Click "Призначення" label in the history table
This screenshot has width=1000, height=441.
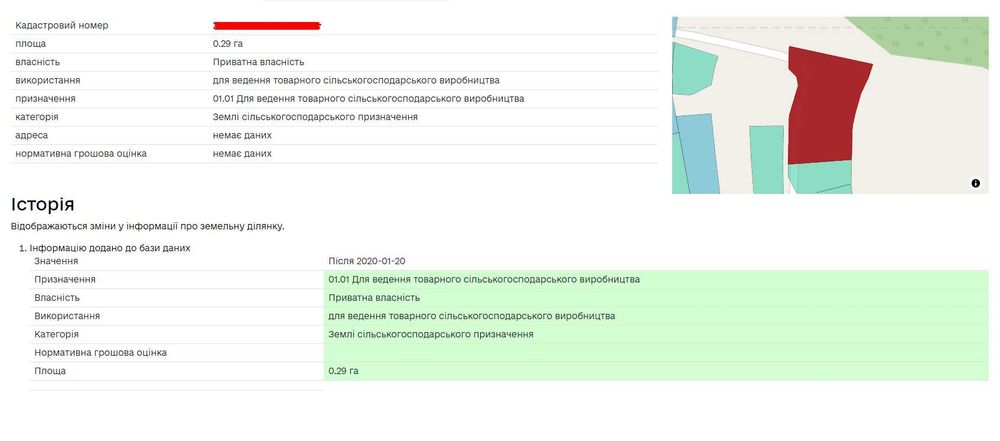[65, 280]
